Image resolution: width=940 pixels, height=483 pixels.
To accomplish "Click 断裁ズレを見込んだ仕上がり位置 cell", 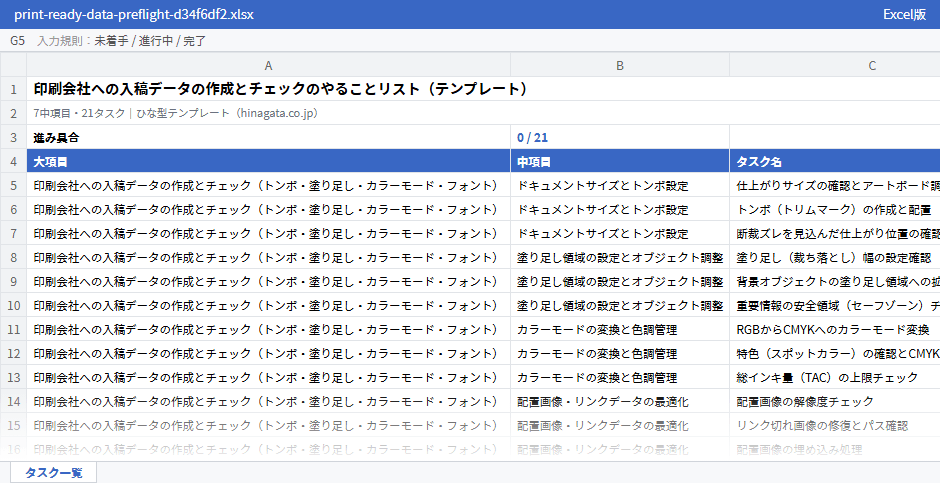I will pos(834,233).
